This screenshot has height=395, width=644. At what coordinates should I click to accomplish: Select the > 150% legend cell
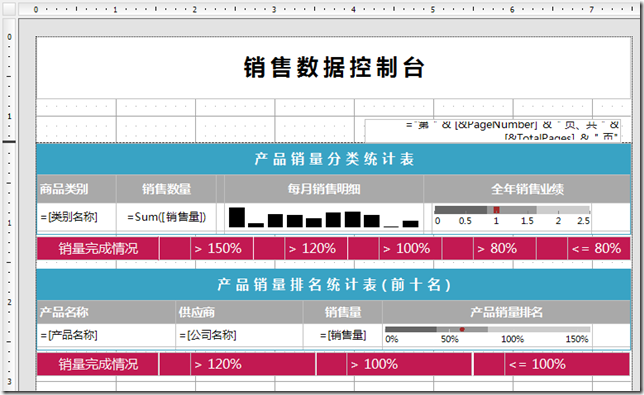[x=222, y=248]
